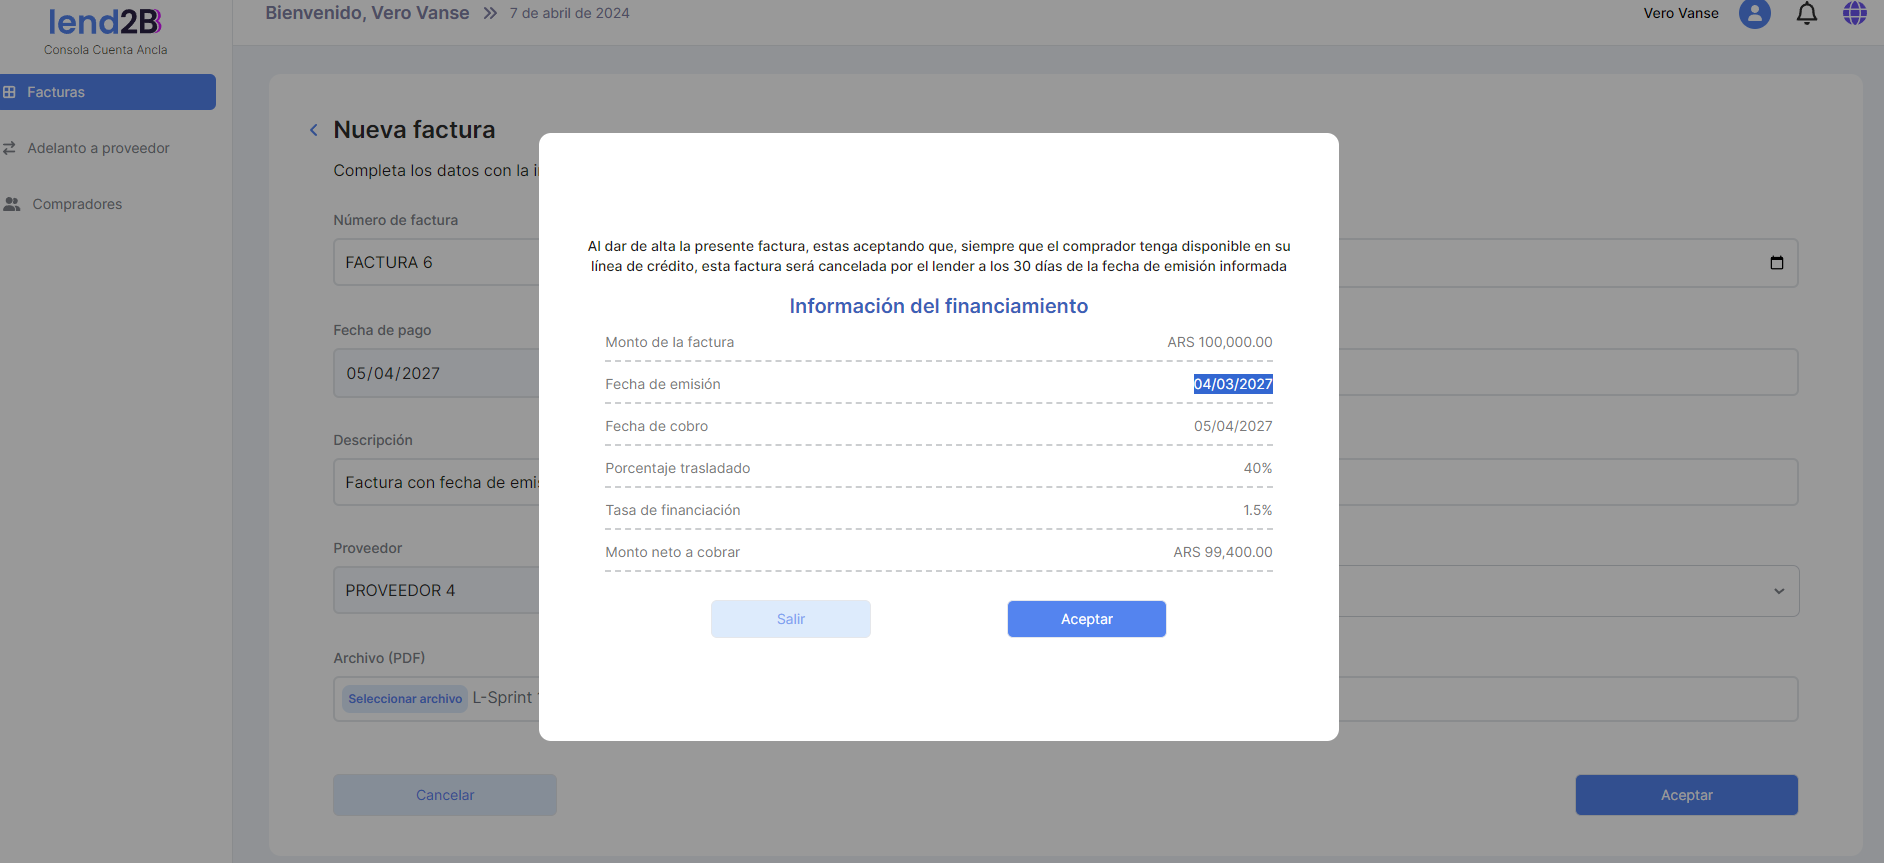
Task: Click the form's bottom Aceptar button
Action: point(1686,795)
